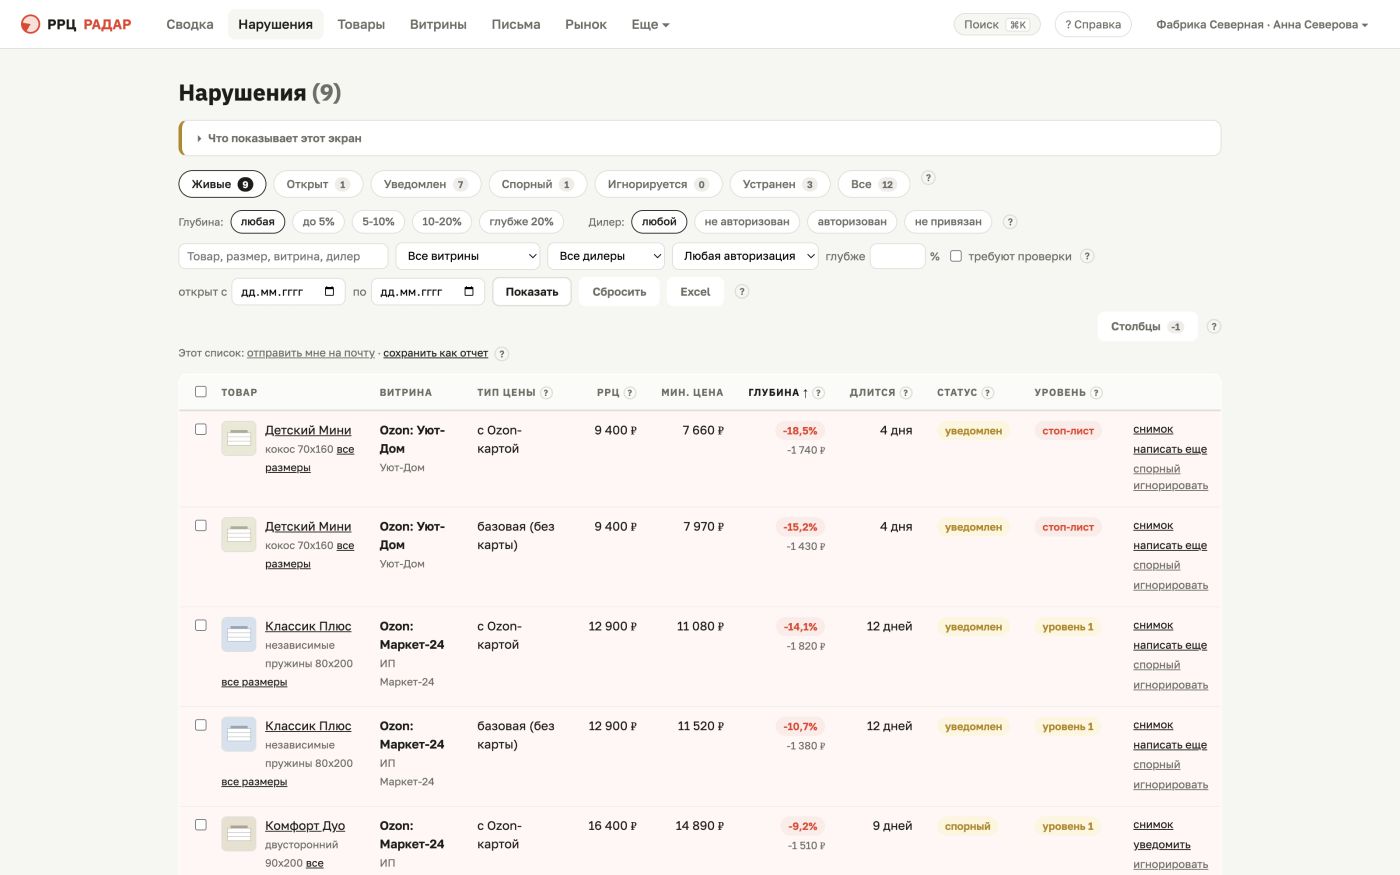
Task: Click 'сохранить как отчет' link
Action: tap(436, 353)
